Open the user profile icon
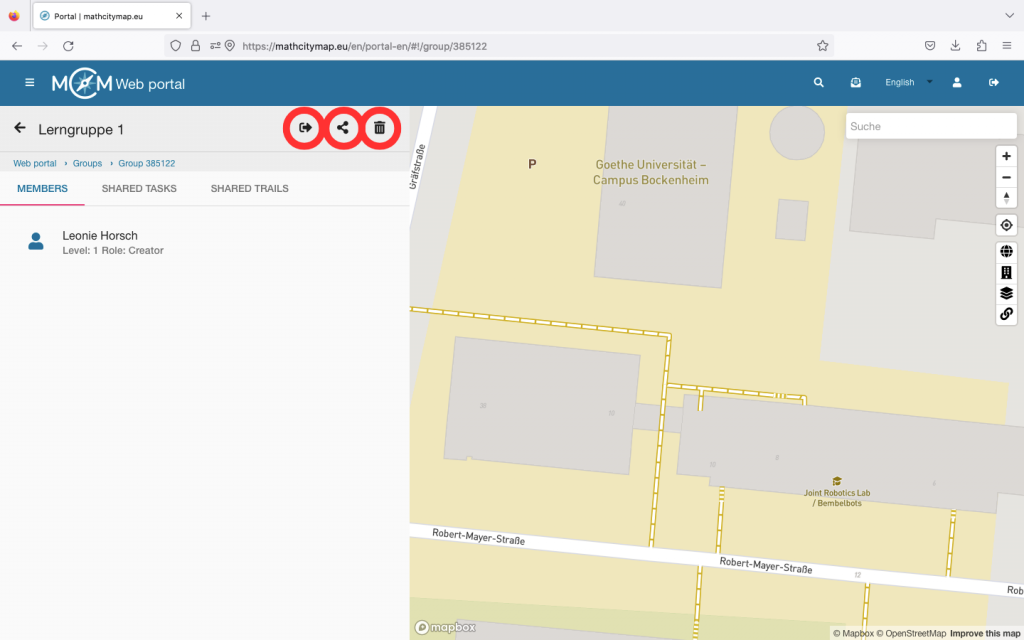This screenshot has width=1024, height=640. pos(957,83)
